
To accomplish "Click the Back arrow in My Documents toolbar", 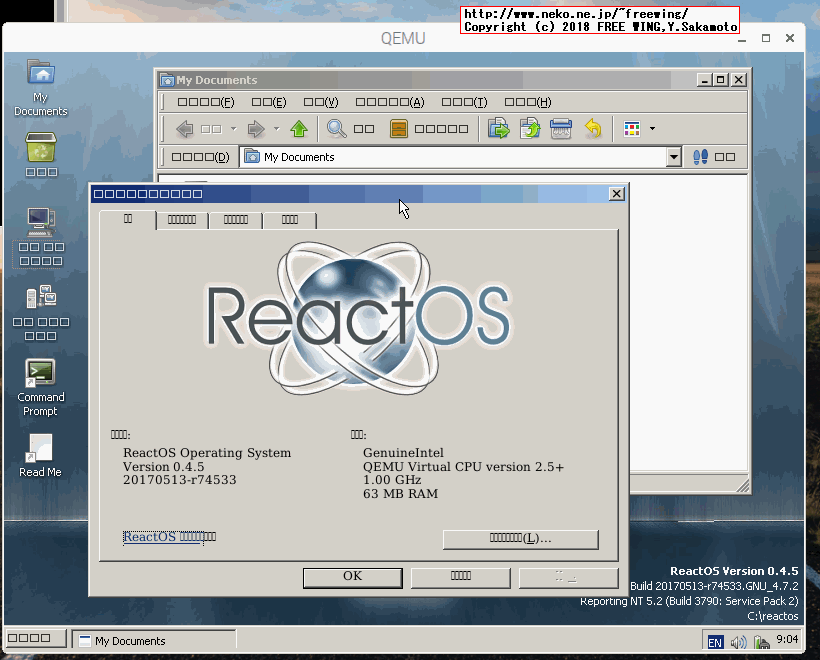I will click(x=184, y=129).
